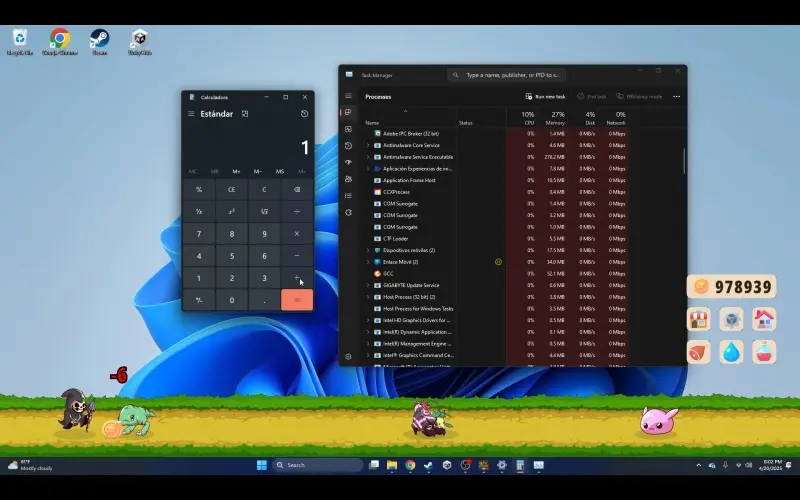Click the game shop stall icon

698,319
